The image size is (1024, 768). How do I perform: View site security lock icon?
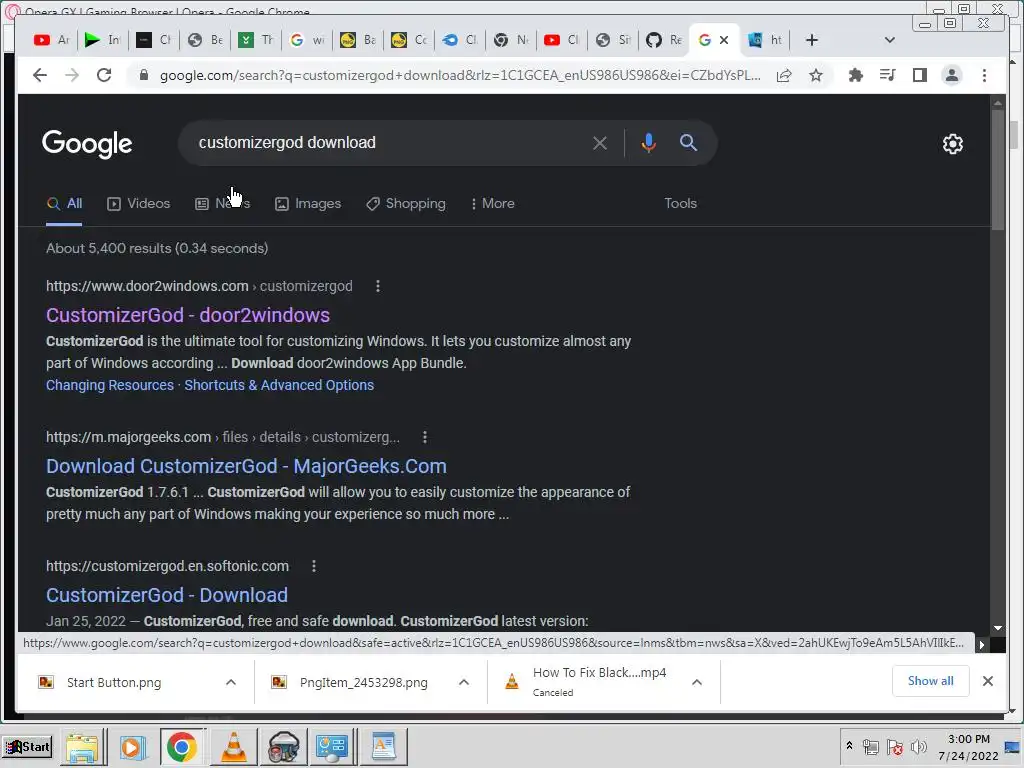pos(144,75)
